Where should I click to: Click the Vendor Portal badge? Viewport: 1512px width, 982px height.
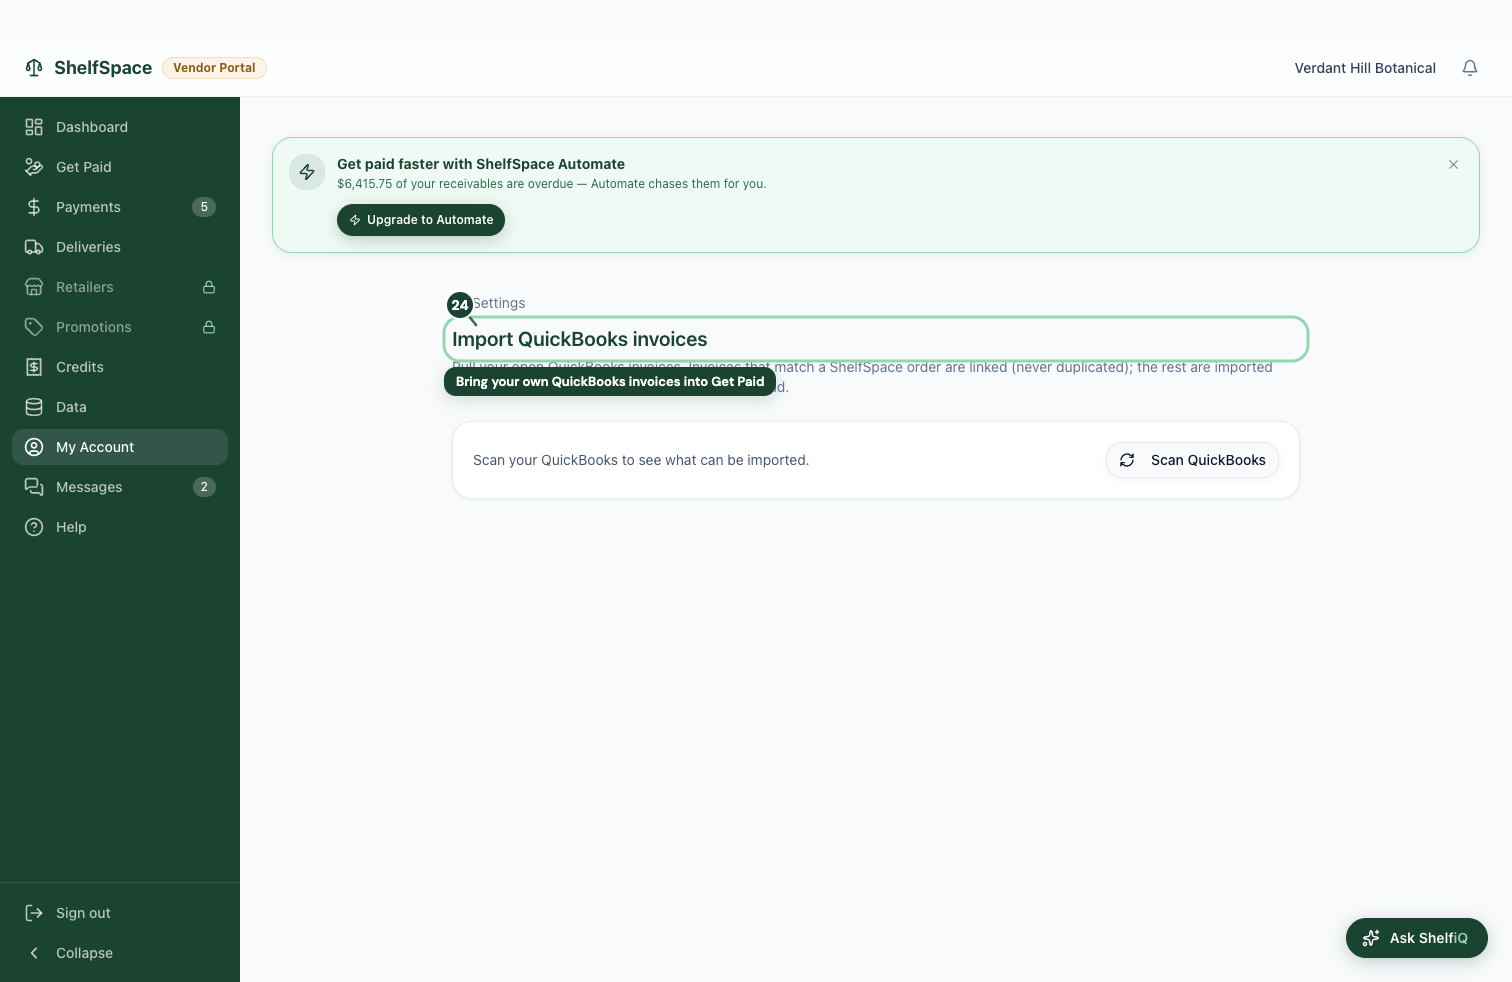(214, 68)
